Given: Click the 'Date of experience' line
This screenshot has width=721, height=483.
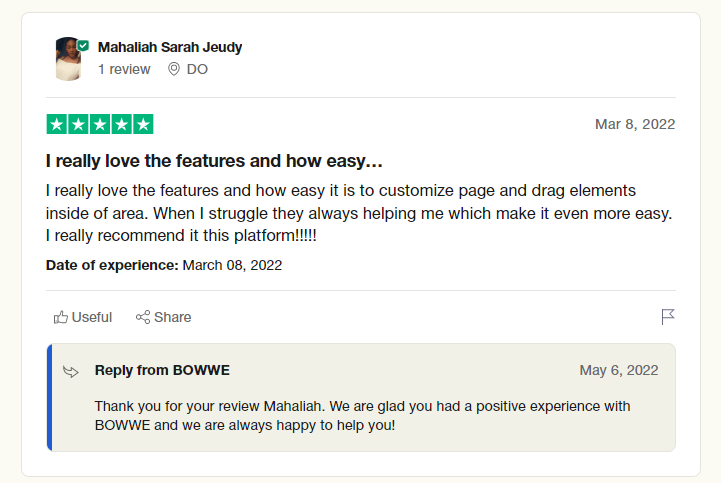Looking at the screenshot, I should pos(164,265).
